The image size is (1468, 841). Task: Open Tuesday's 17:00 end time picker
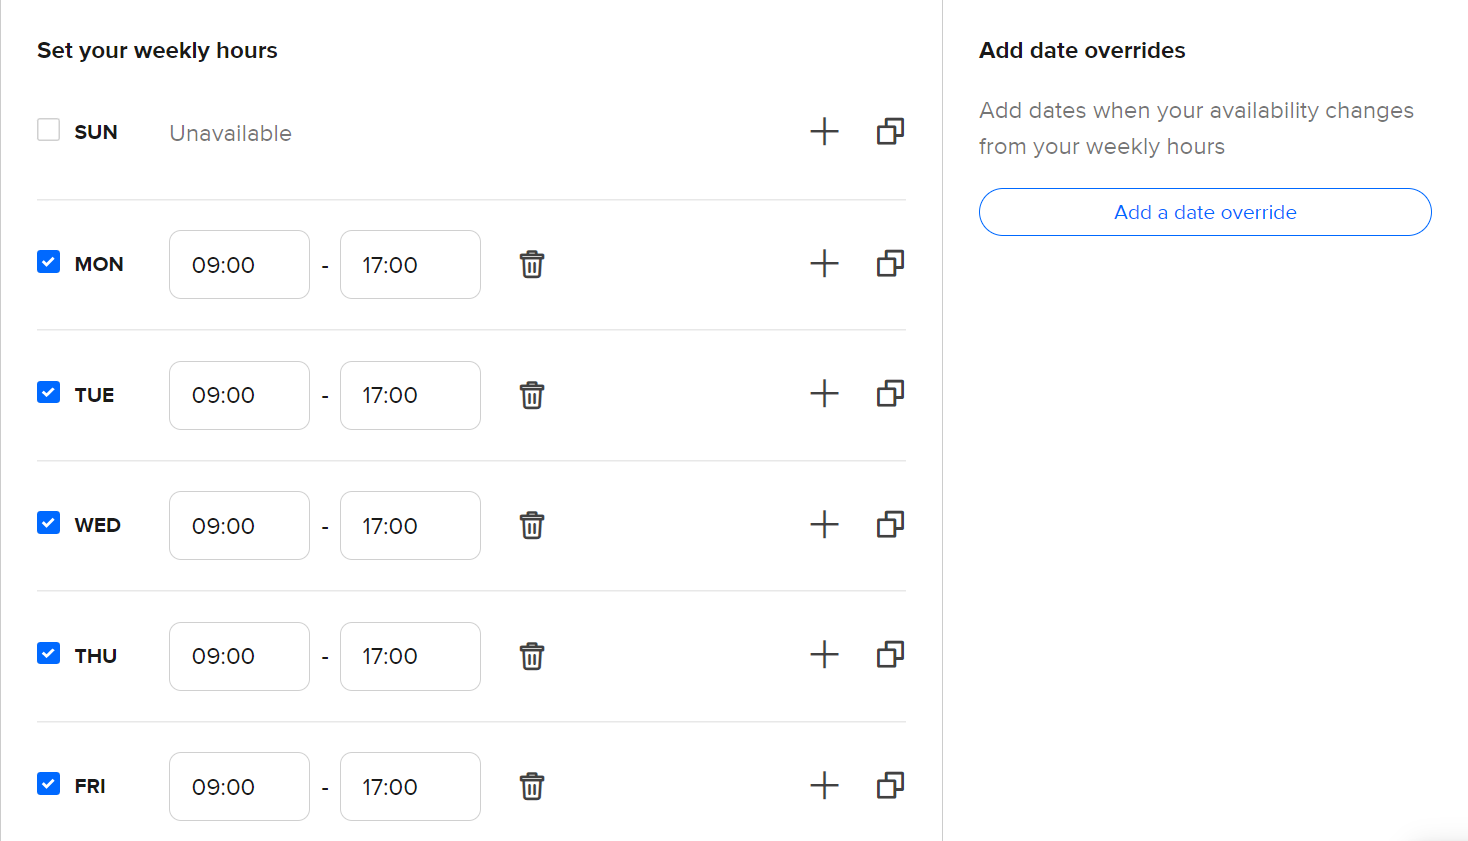[x=410, y=396]
